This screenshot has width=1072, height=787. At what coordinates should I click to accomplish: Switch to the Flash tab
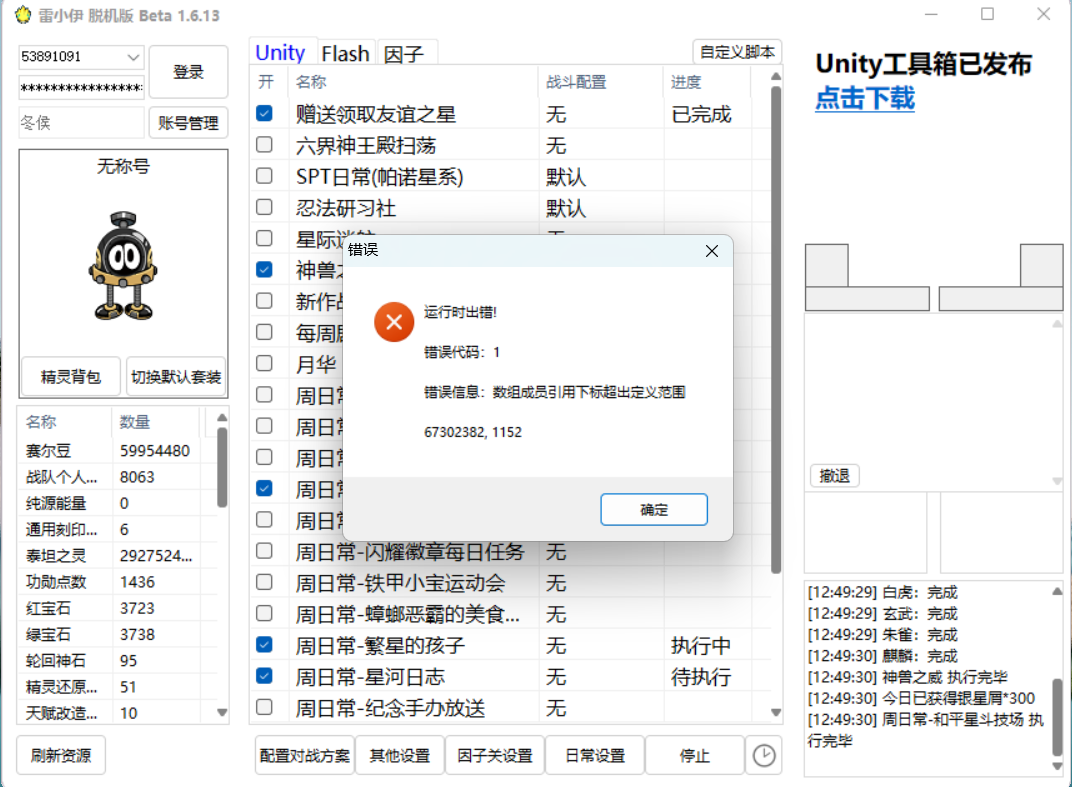coord(345,52)
